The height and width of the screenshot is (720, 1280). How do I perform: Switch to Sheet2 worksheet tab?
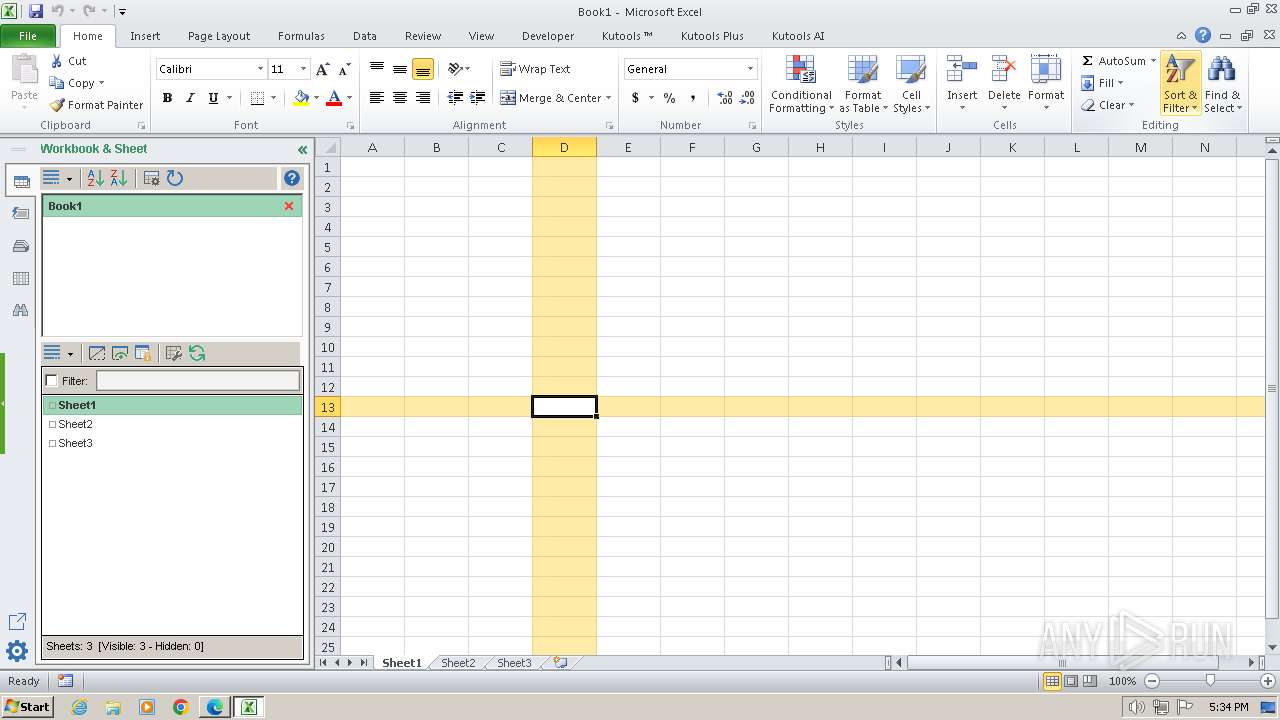(458, 663)
